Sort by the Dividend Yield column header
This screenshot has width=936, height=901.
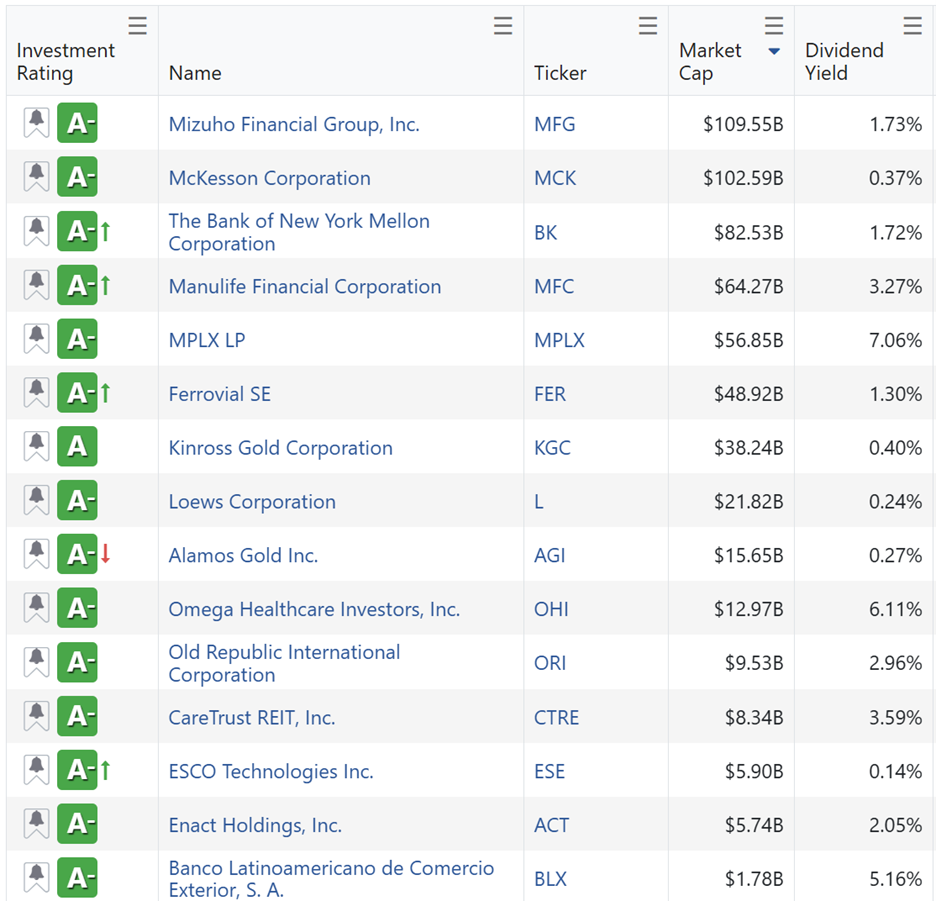tap(844, 62)
